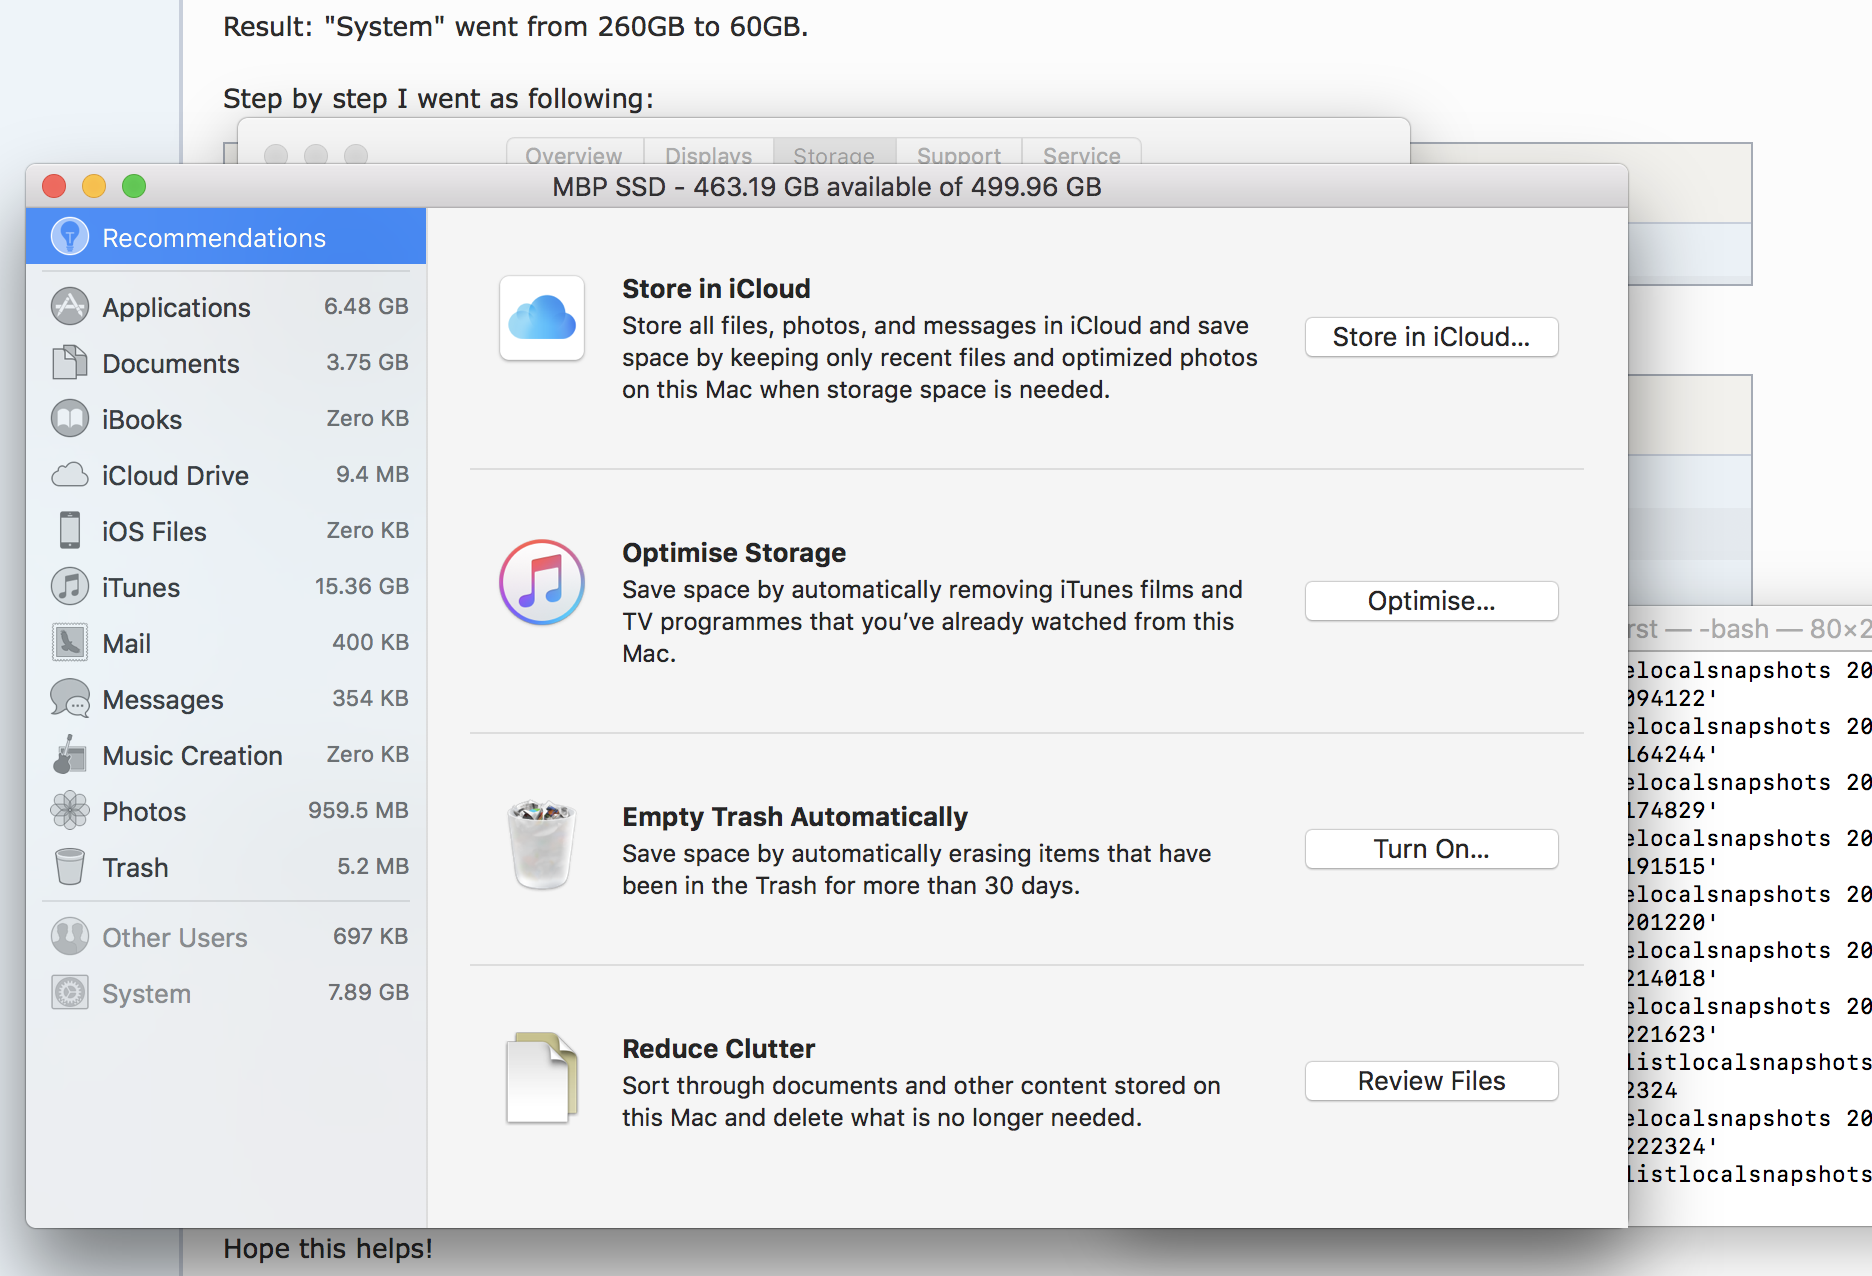Click the System gear icon

70,993
